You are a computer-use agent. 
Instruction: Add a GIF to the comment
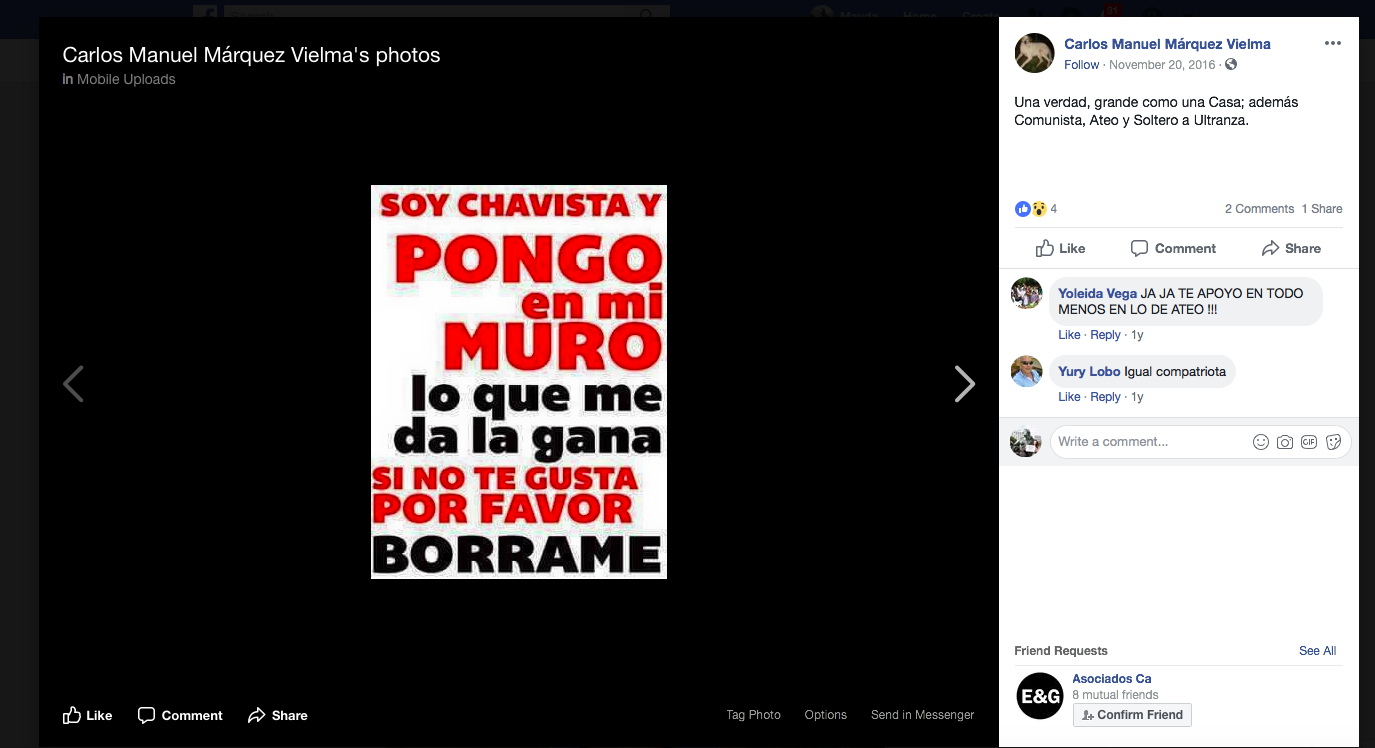(1309, 442)
